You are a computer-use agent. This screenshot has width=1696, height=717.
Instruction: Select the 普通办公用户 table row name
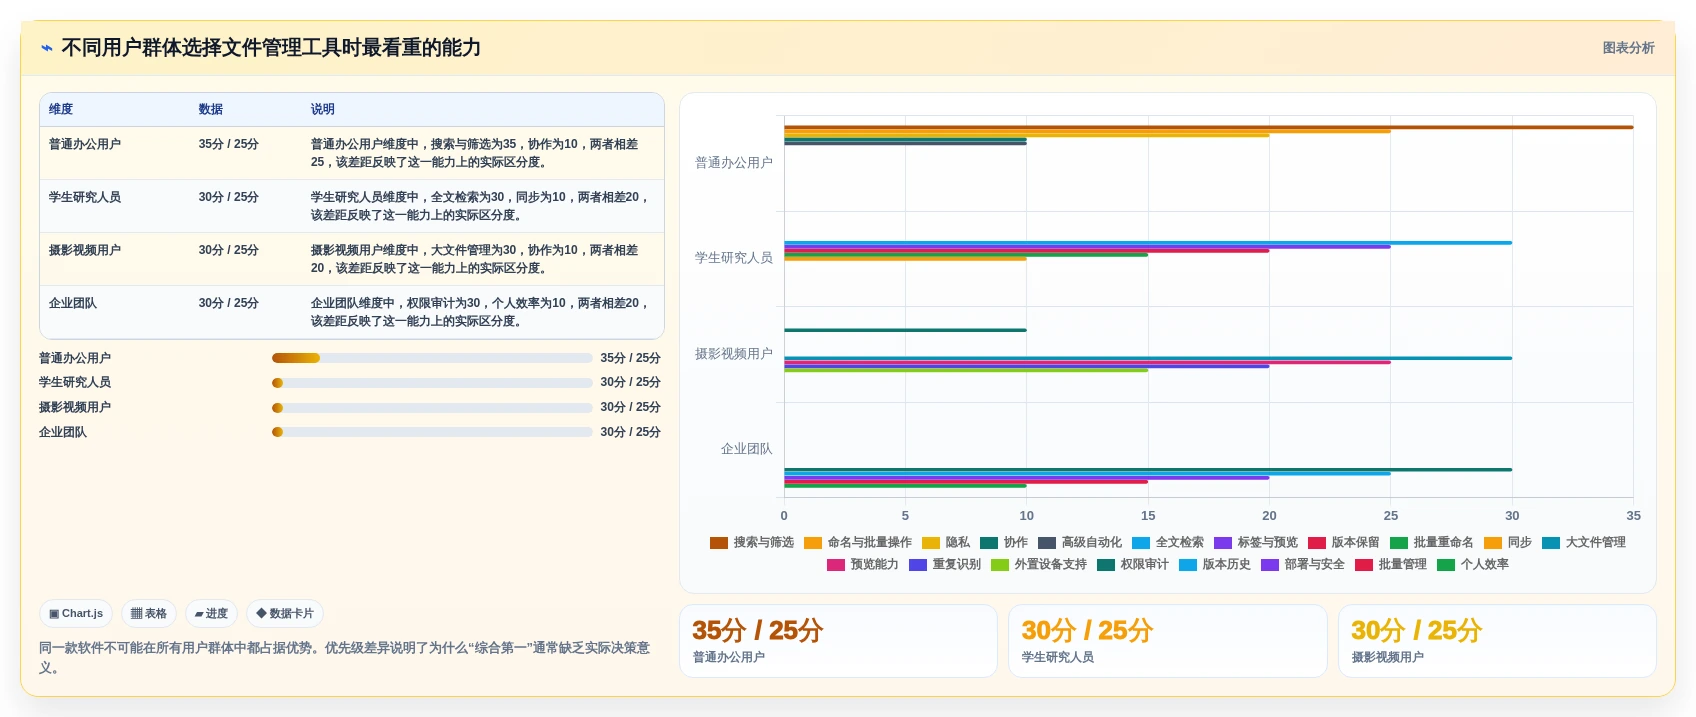(85, 144)
